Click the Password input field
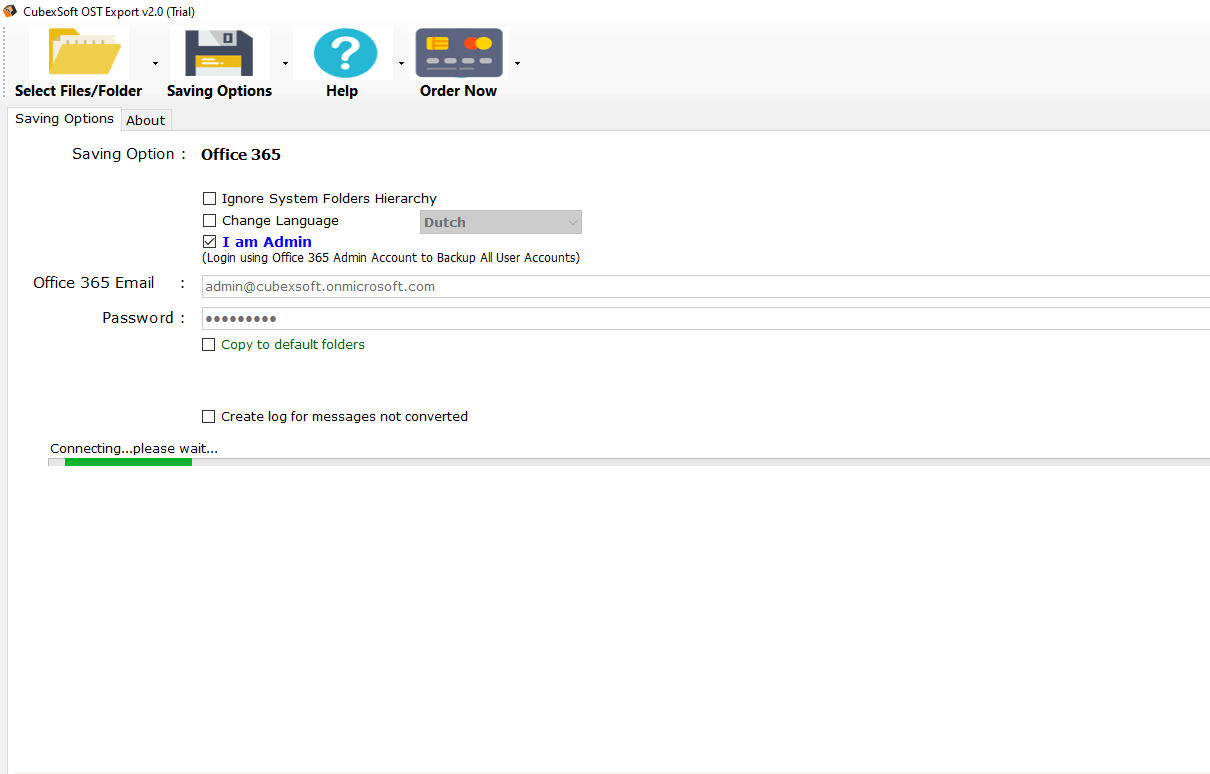This screenshot has height=774, width=1210. point(705,319)
